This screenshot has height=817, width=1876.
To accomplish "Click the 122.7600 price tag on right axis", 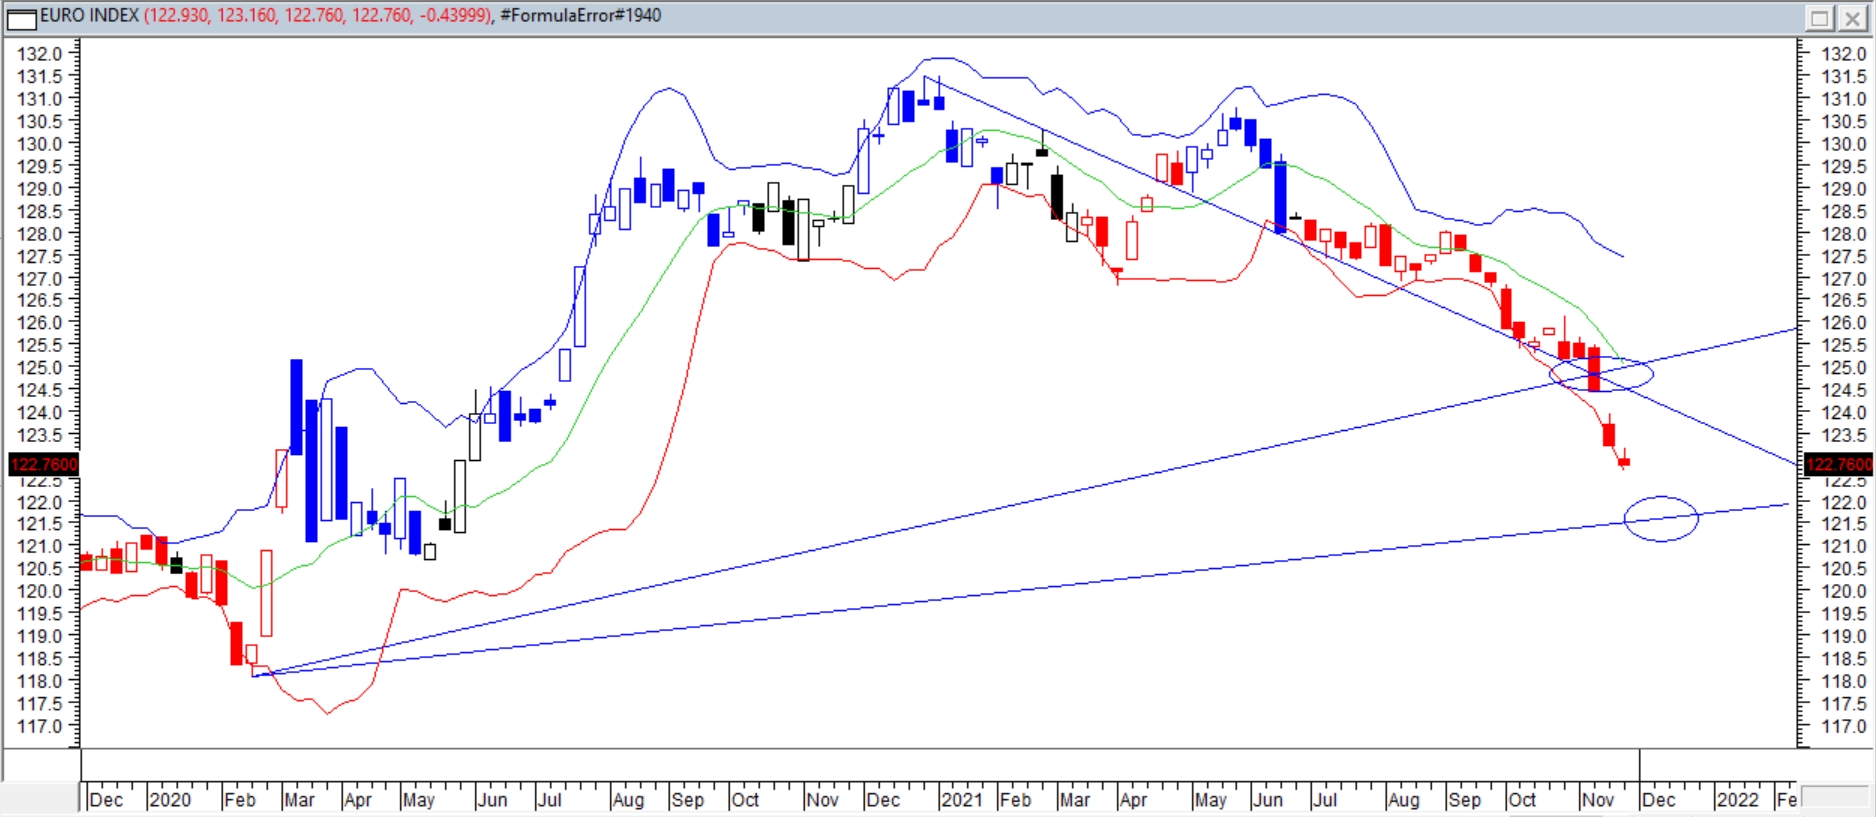I will (1839, 464).
